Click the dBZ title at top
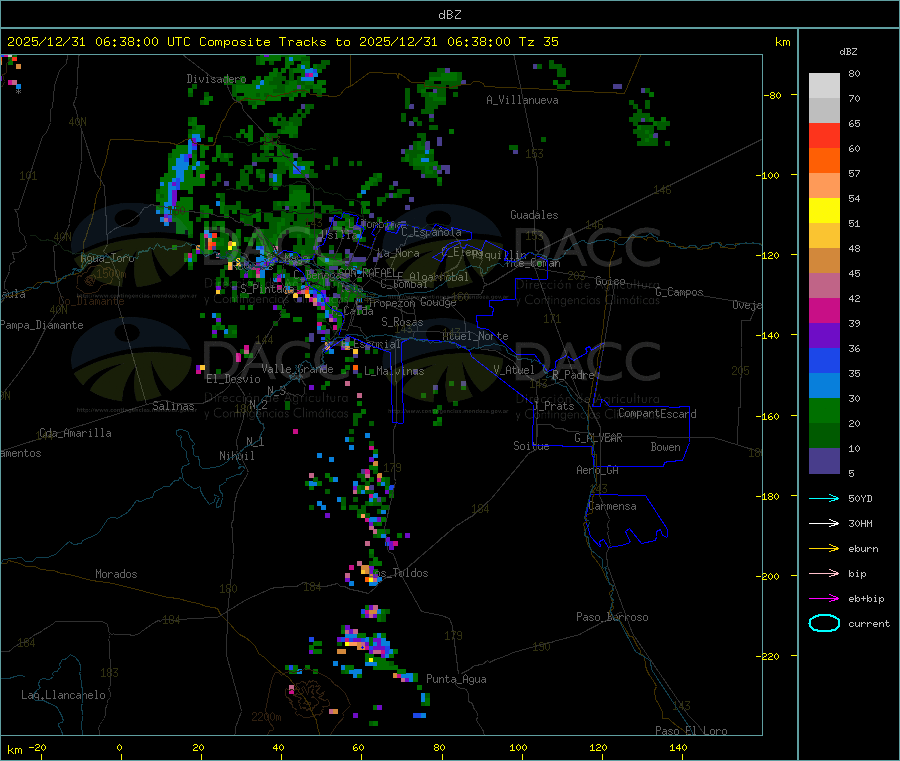Image resolution: width=900 pixels, height=761 pixels. pyautogui.click(x=449, y=15)
